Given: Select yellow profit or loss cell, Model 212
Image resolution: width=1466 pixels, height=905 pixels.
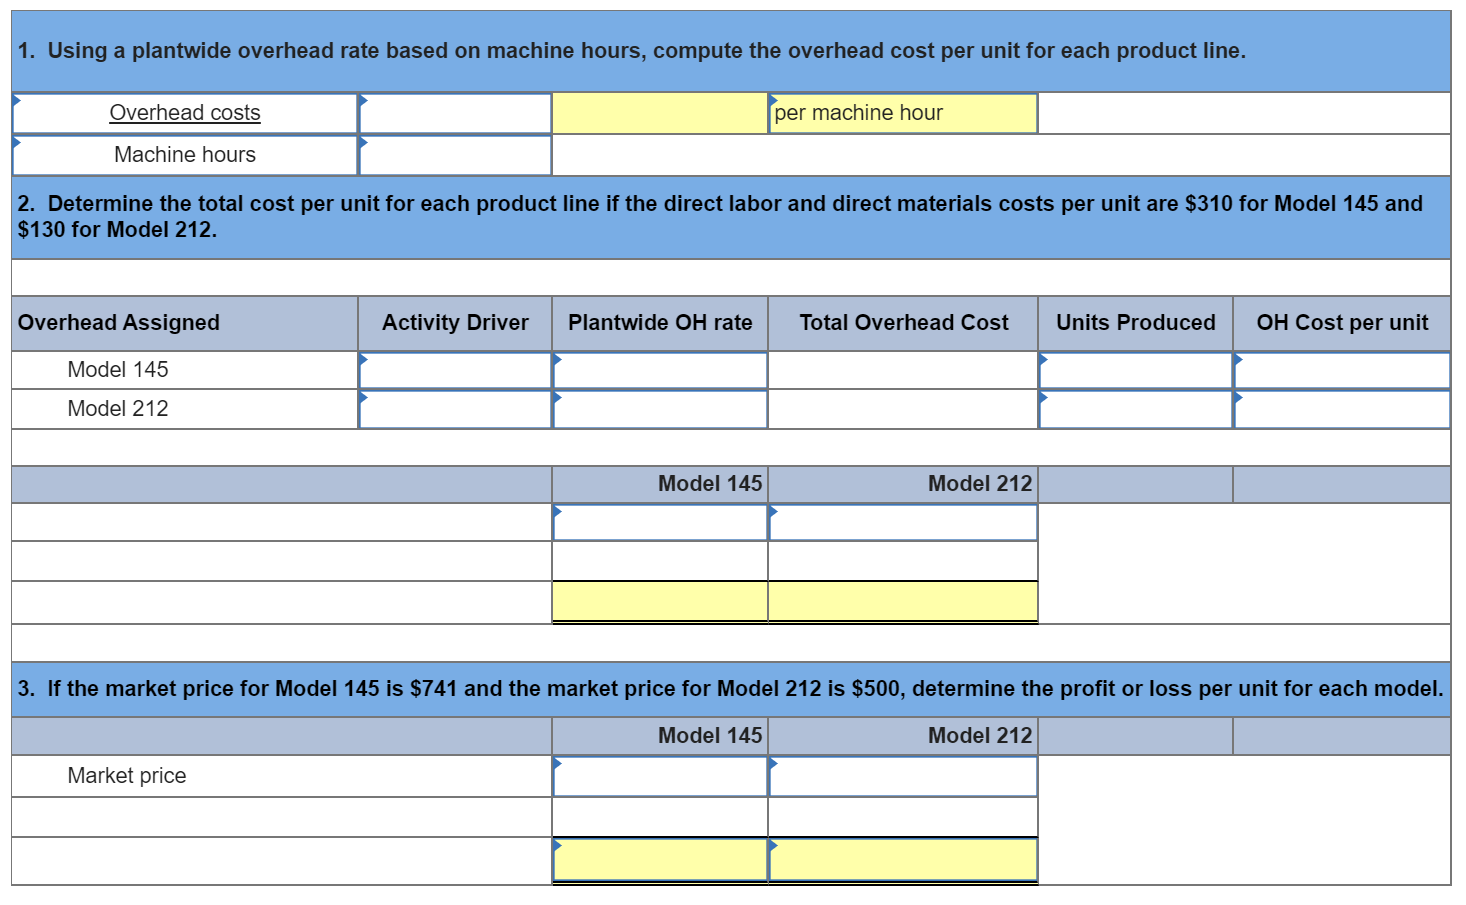Looking at the screenshot, I should 903,860.
